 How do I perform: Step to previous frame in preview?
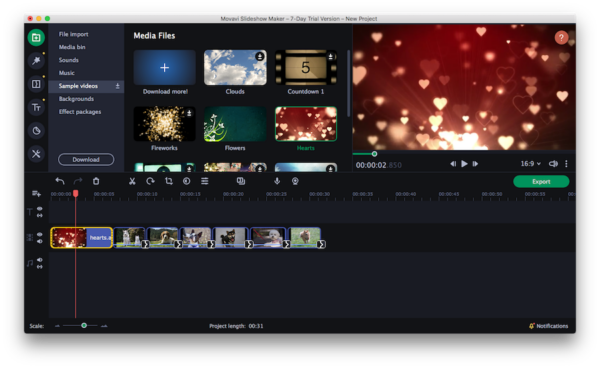453,164
